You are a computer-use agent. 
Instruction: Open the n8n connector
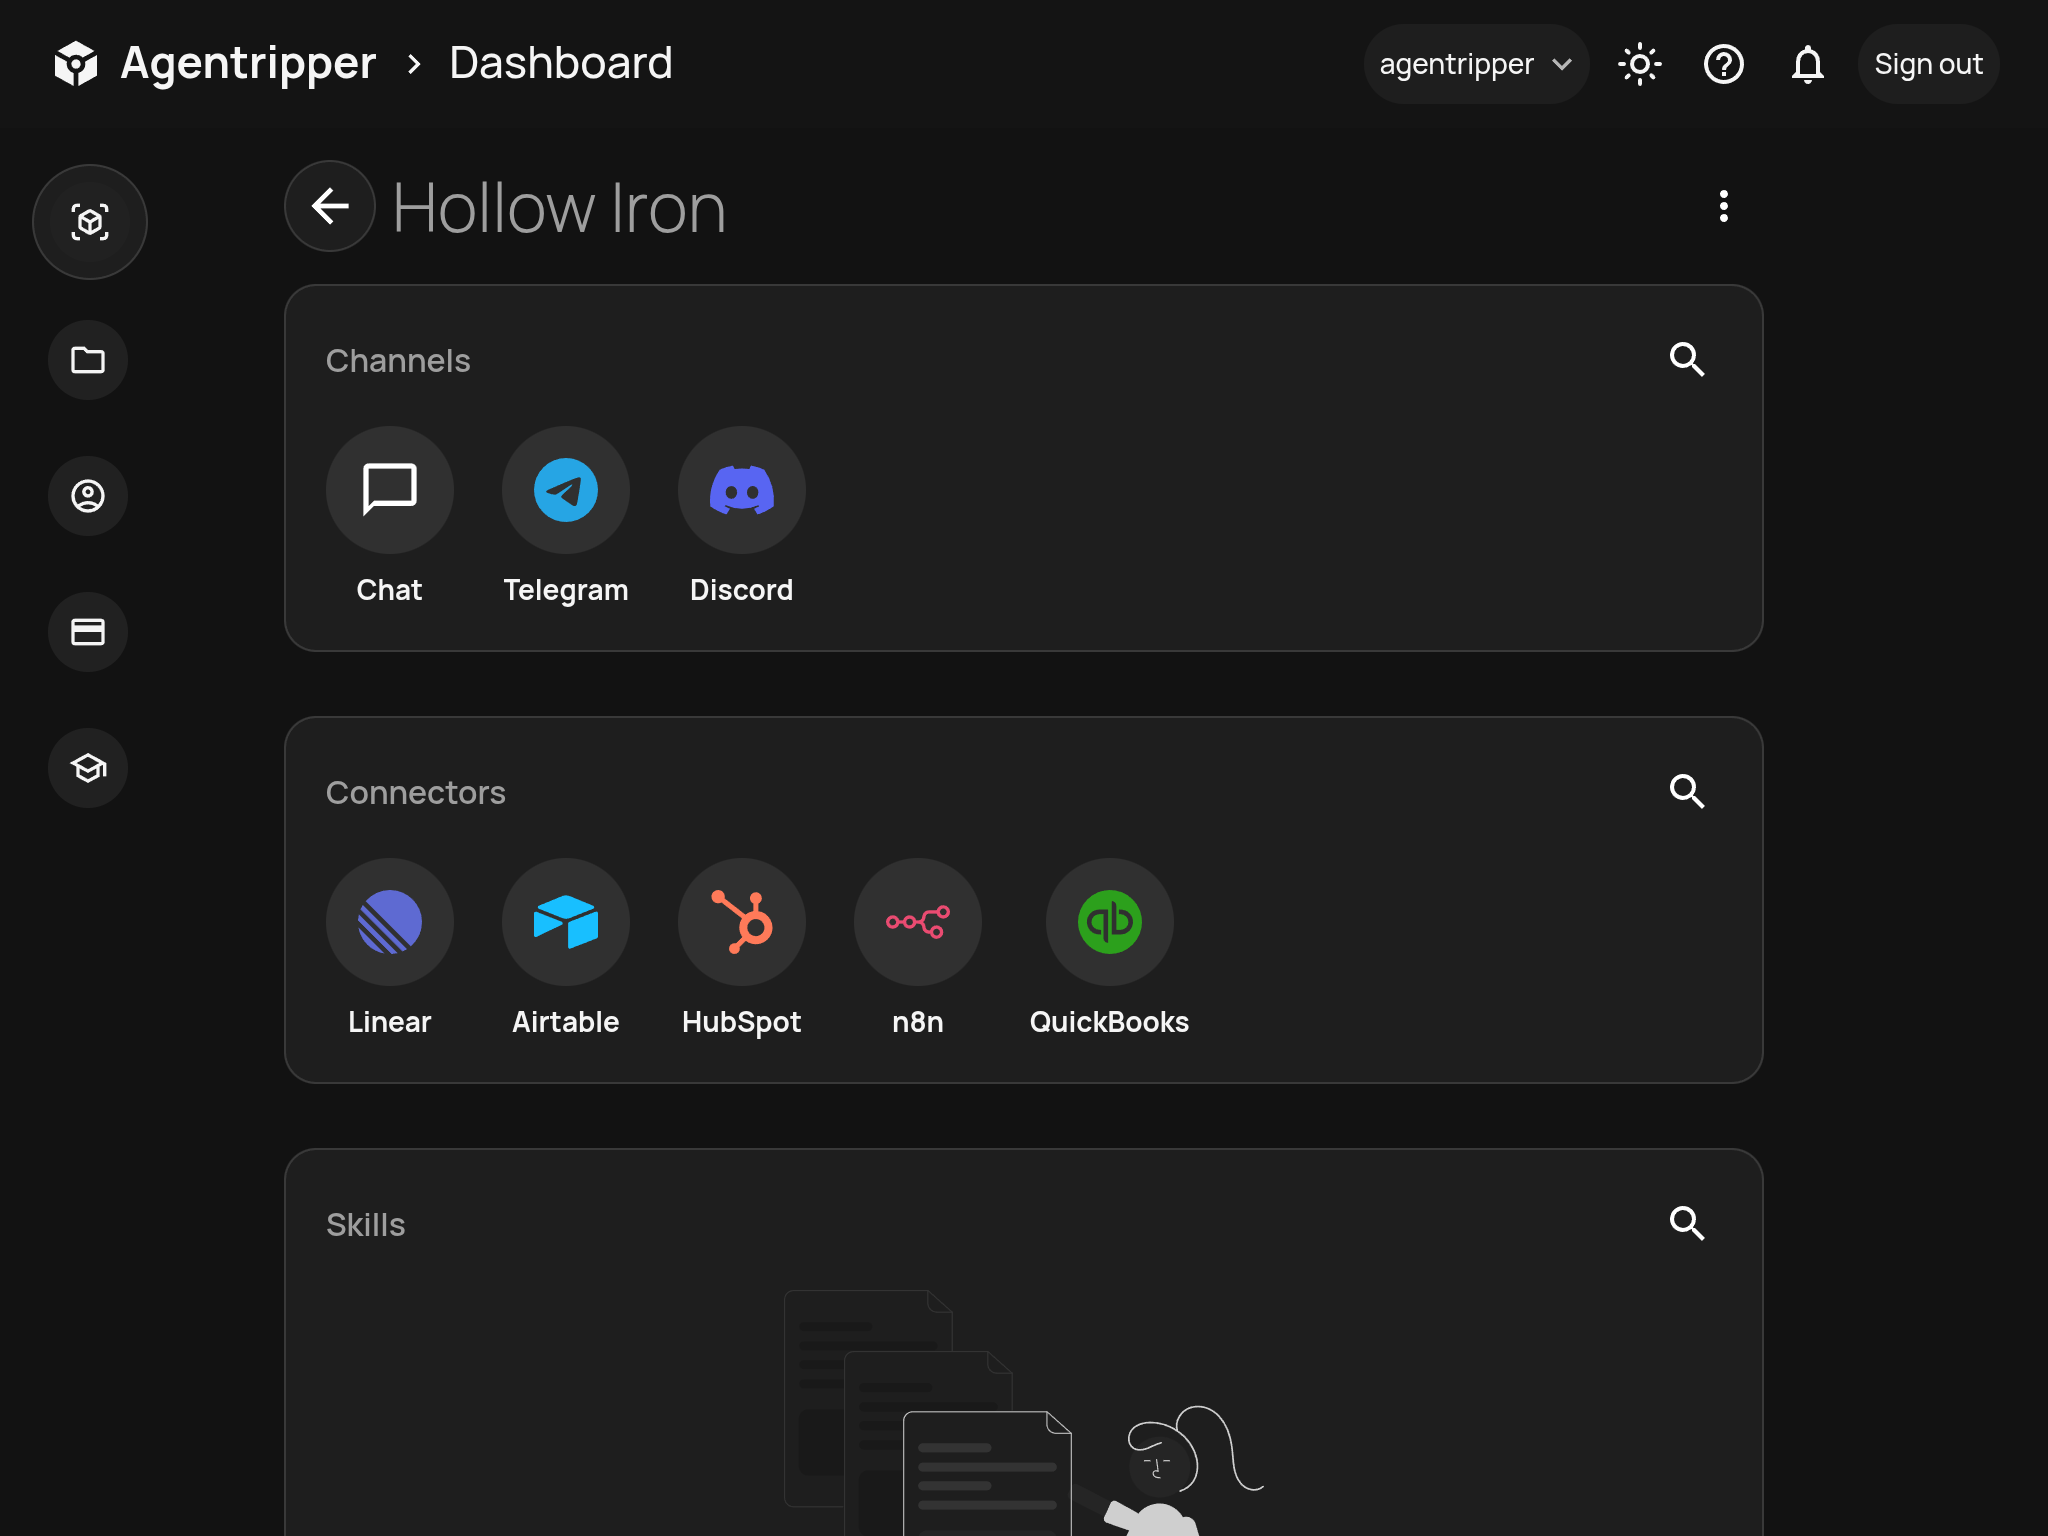coord(917,922)
